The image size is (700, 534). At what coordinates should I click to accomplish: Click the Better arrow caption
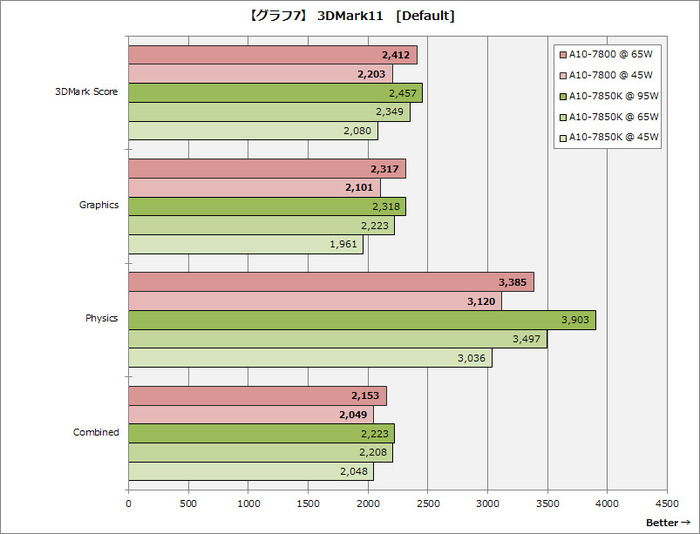[x=668, y=522]
